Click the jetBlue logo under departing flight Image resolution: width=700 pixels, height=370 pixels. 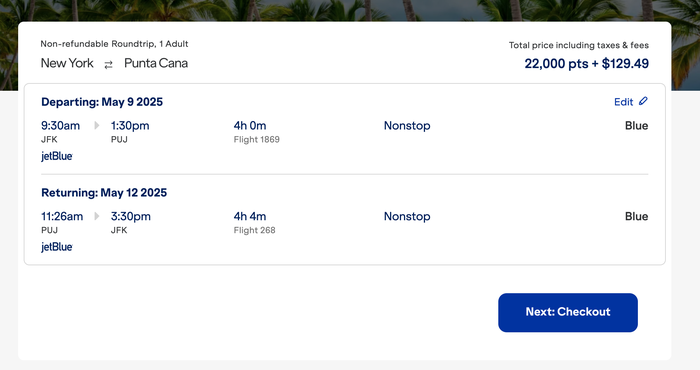[x=57, y=156]
